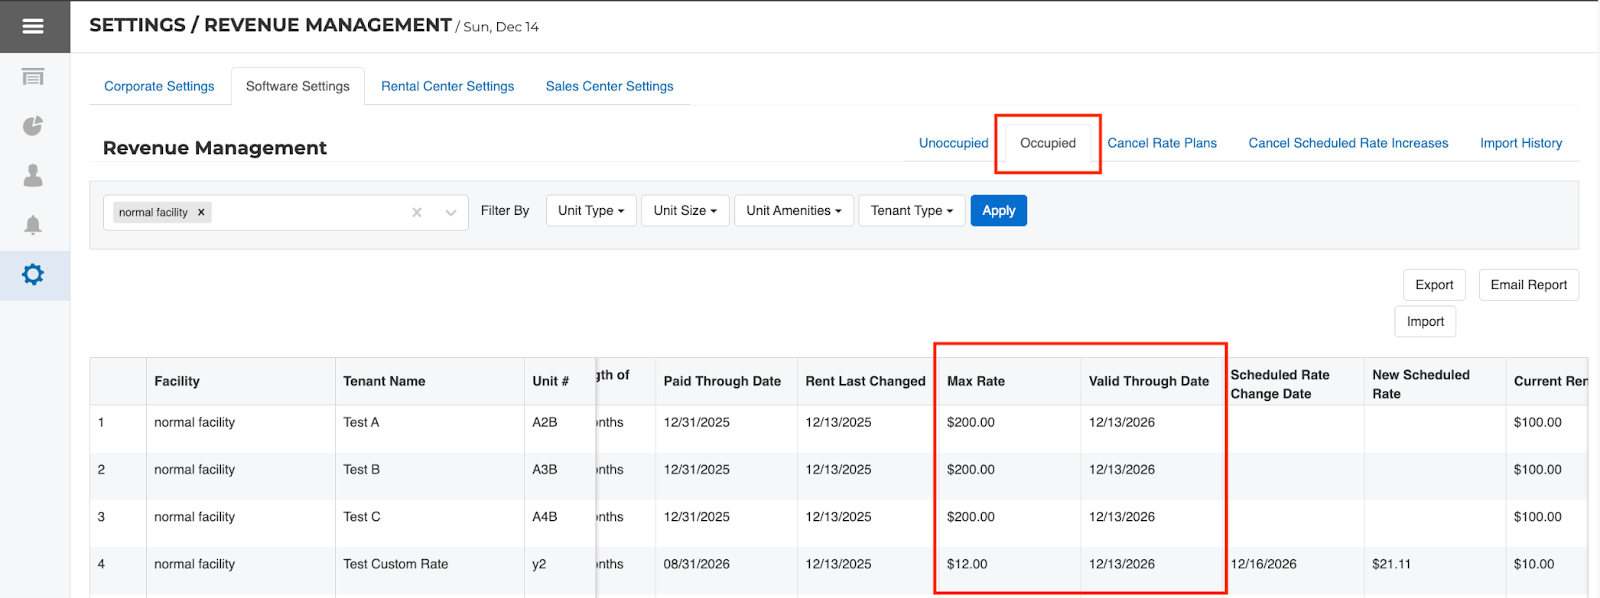Open the Unit Amenities dropdown
Image resolution: width=1600 pixels, height=598 pixels.
point(793,211)
